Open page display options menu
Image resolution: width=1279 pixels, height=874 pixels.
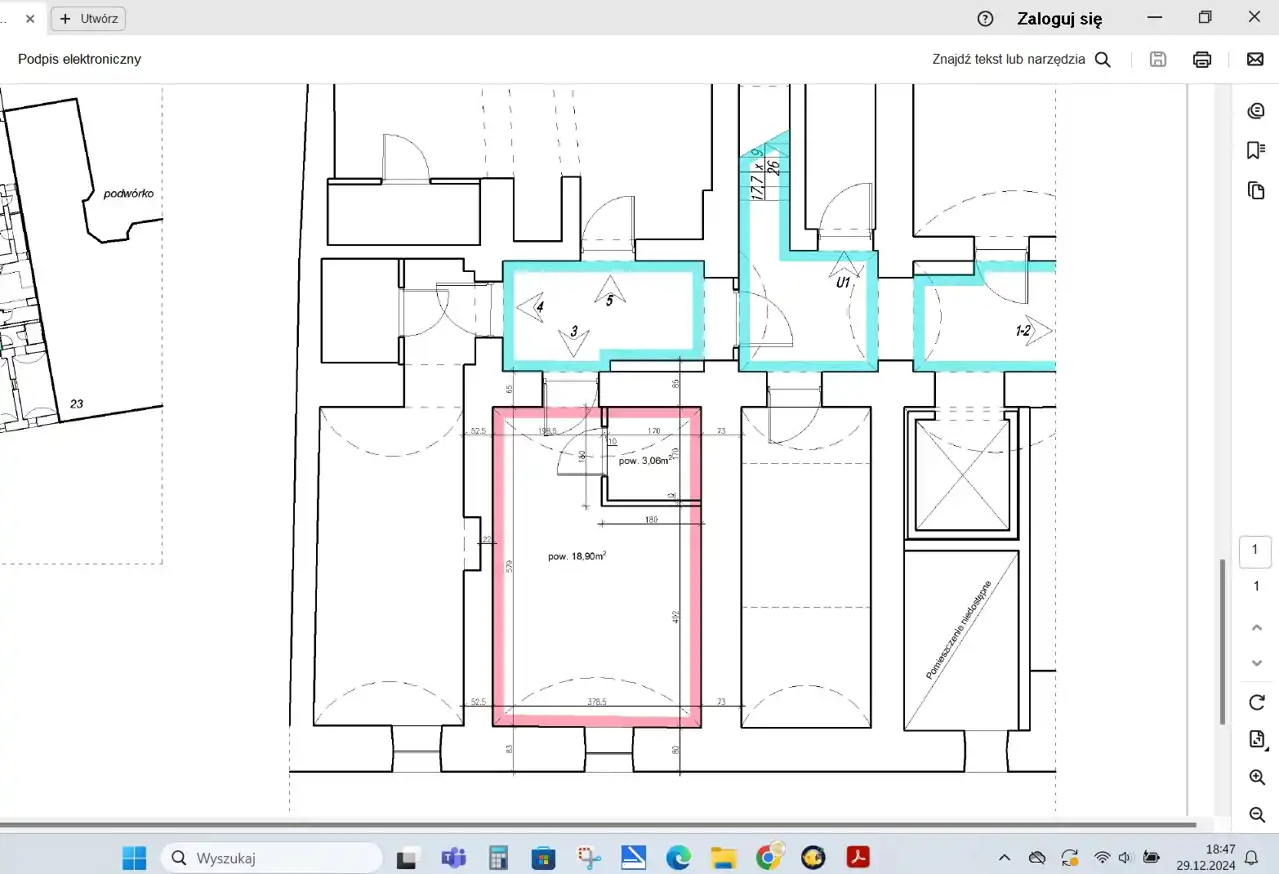[1257, 740]
